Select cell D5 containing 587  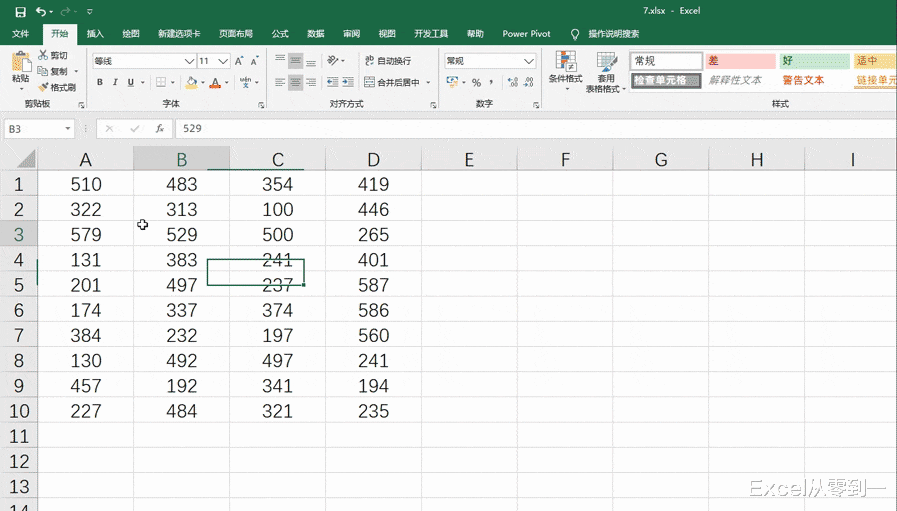pyautogui.click(x=373, y=285)
